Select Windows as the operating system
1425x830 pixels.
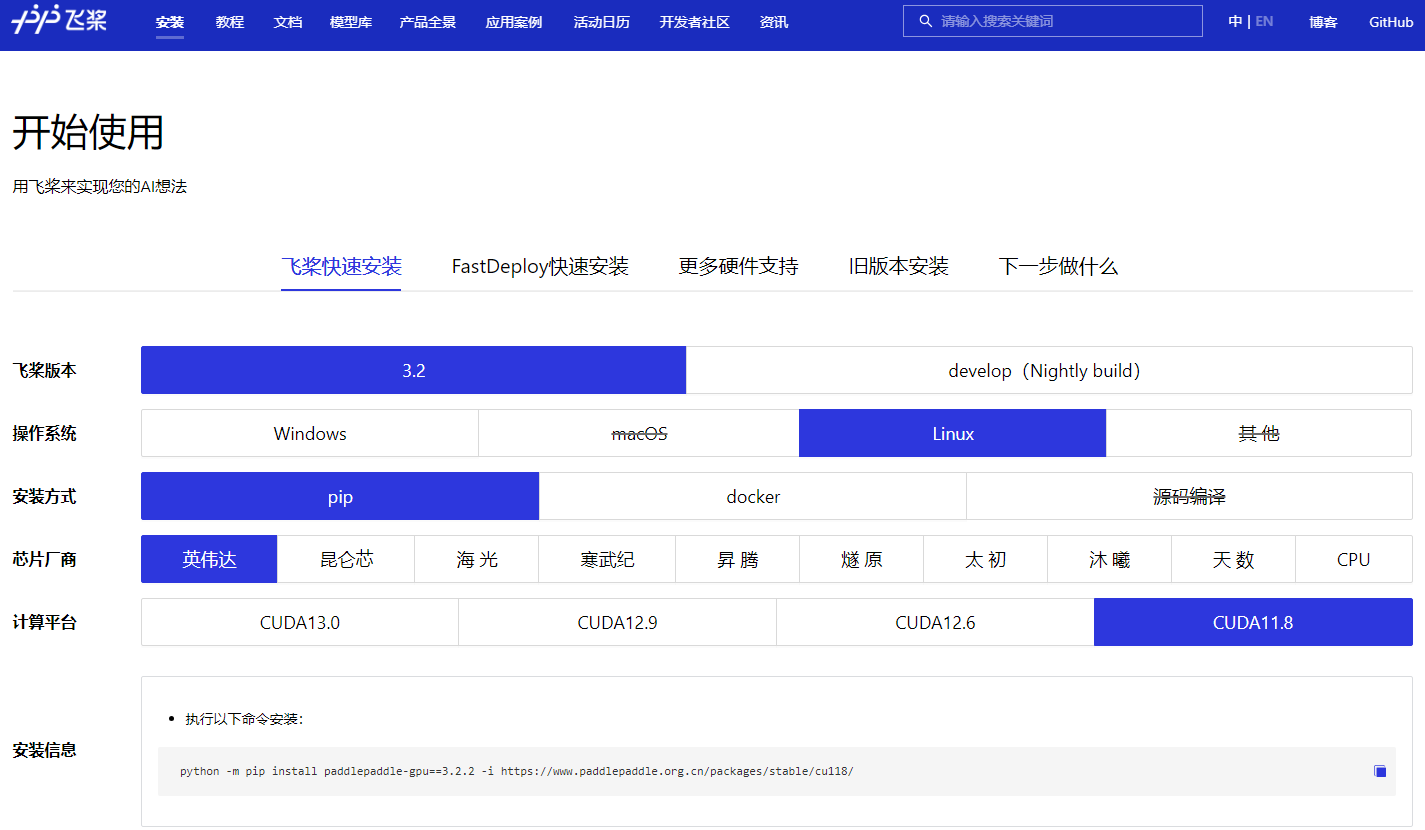click(309, 433)
